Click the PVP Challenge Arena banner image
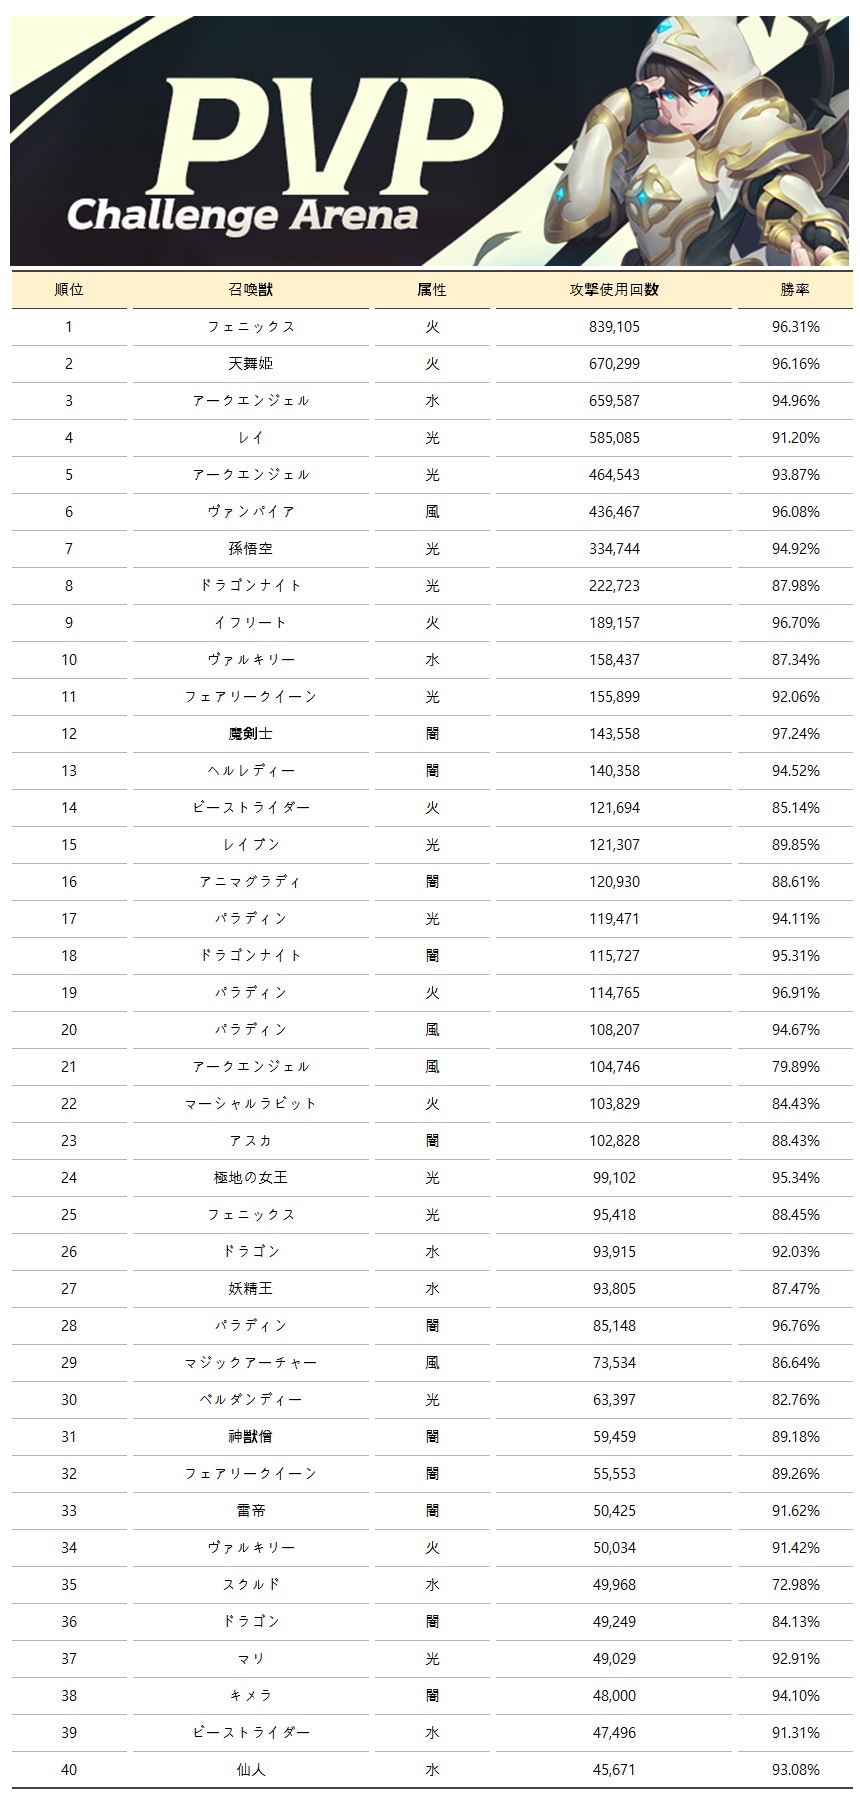This screenshot has height=1801, width=860. point(430,140)
